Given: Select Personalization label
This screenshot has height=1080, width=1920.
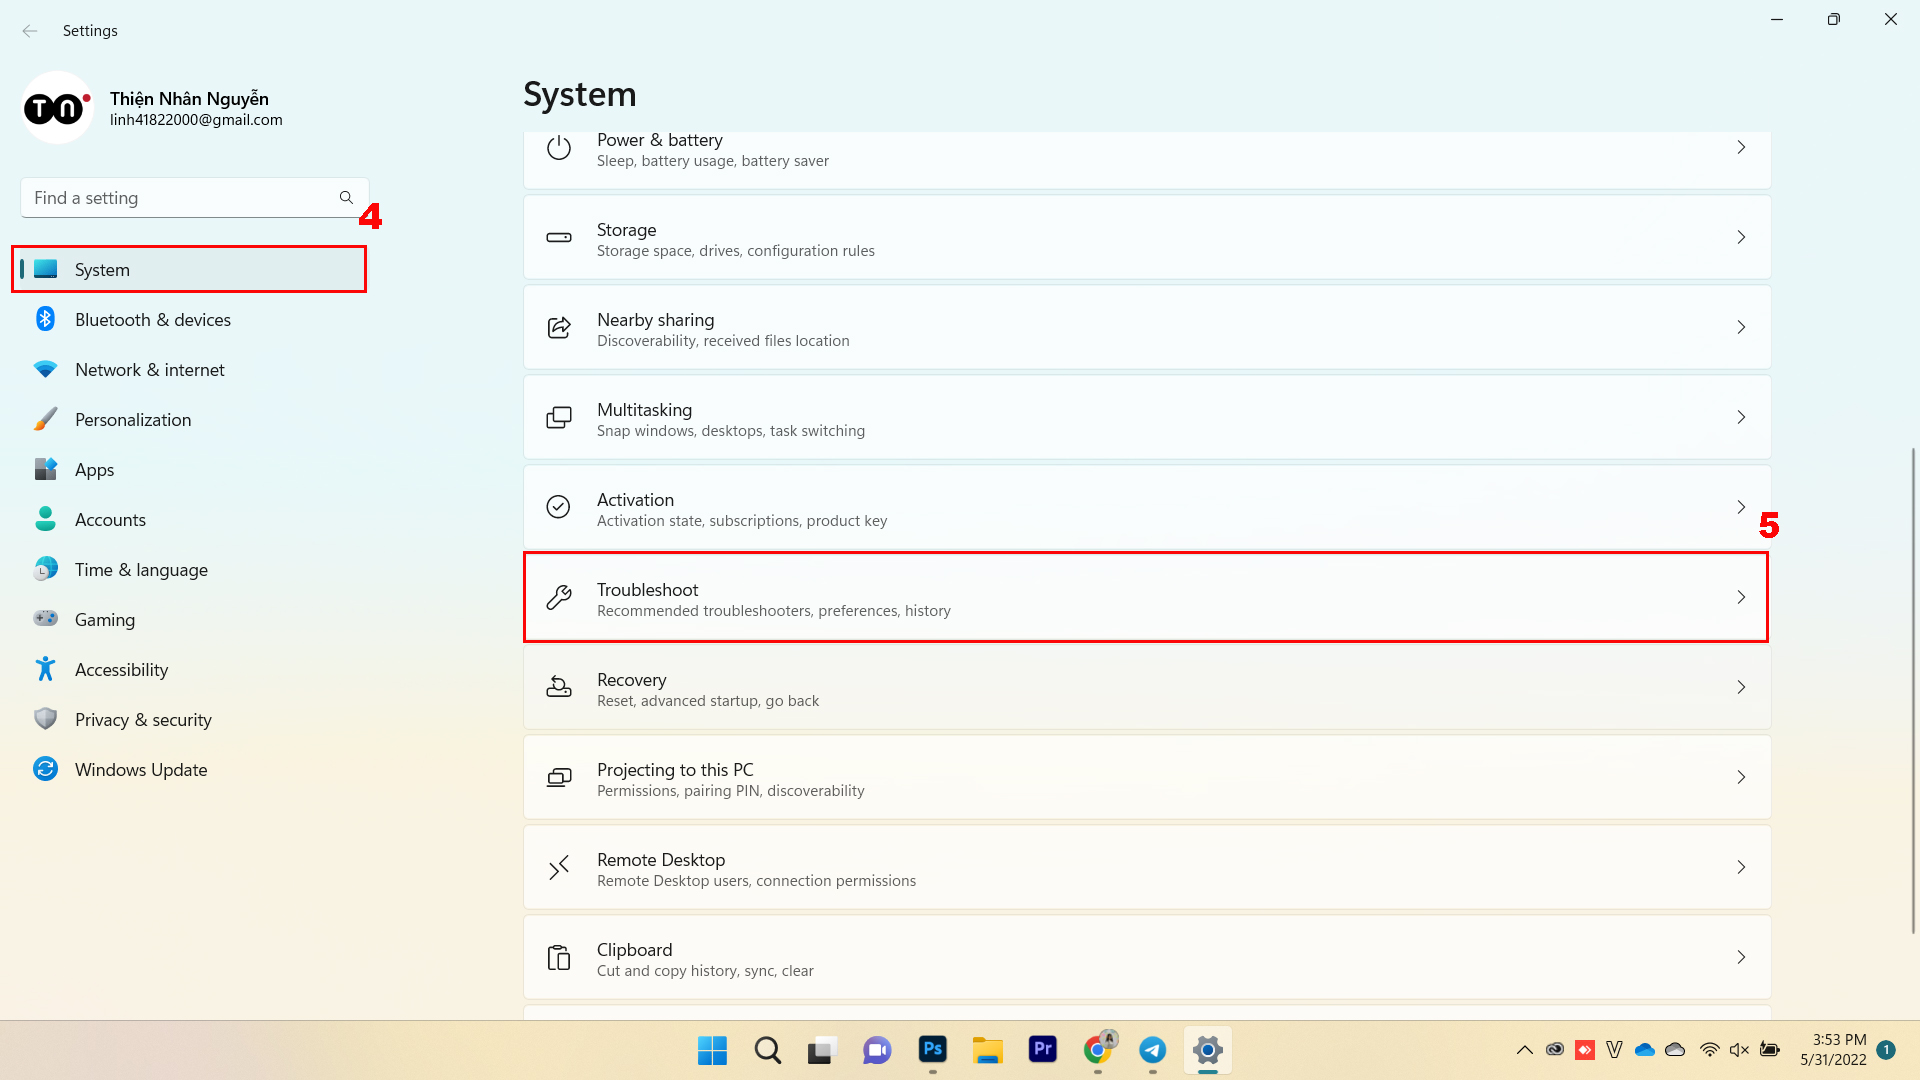Looking at the screenshot, I should tap(133, 420).
